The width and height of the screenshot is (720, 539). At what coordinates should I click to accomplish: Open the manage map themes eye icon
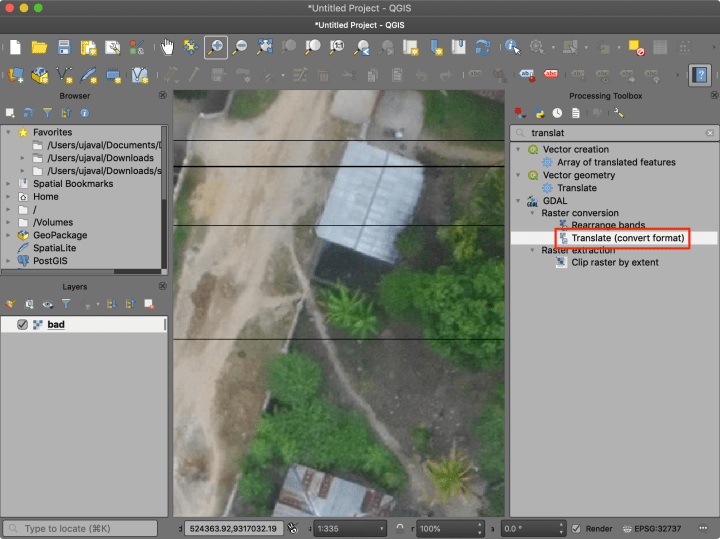tap(47, 304)
